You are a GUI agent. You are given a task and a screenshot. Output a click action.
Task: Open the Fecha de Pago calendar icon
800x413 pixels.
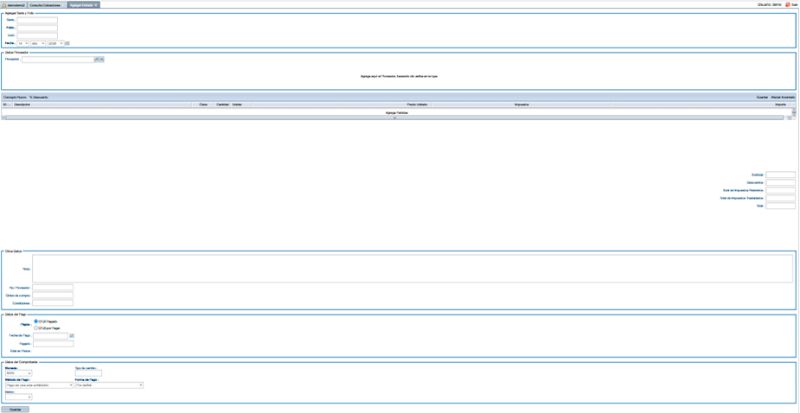71,335
